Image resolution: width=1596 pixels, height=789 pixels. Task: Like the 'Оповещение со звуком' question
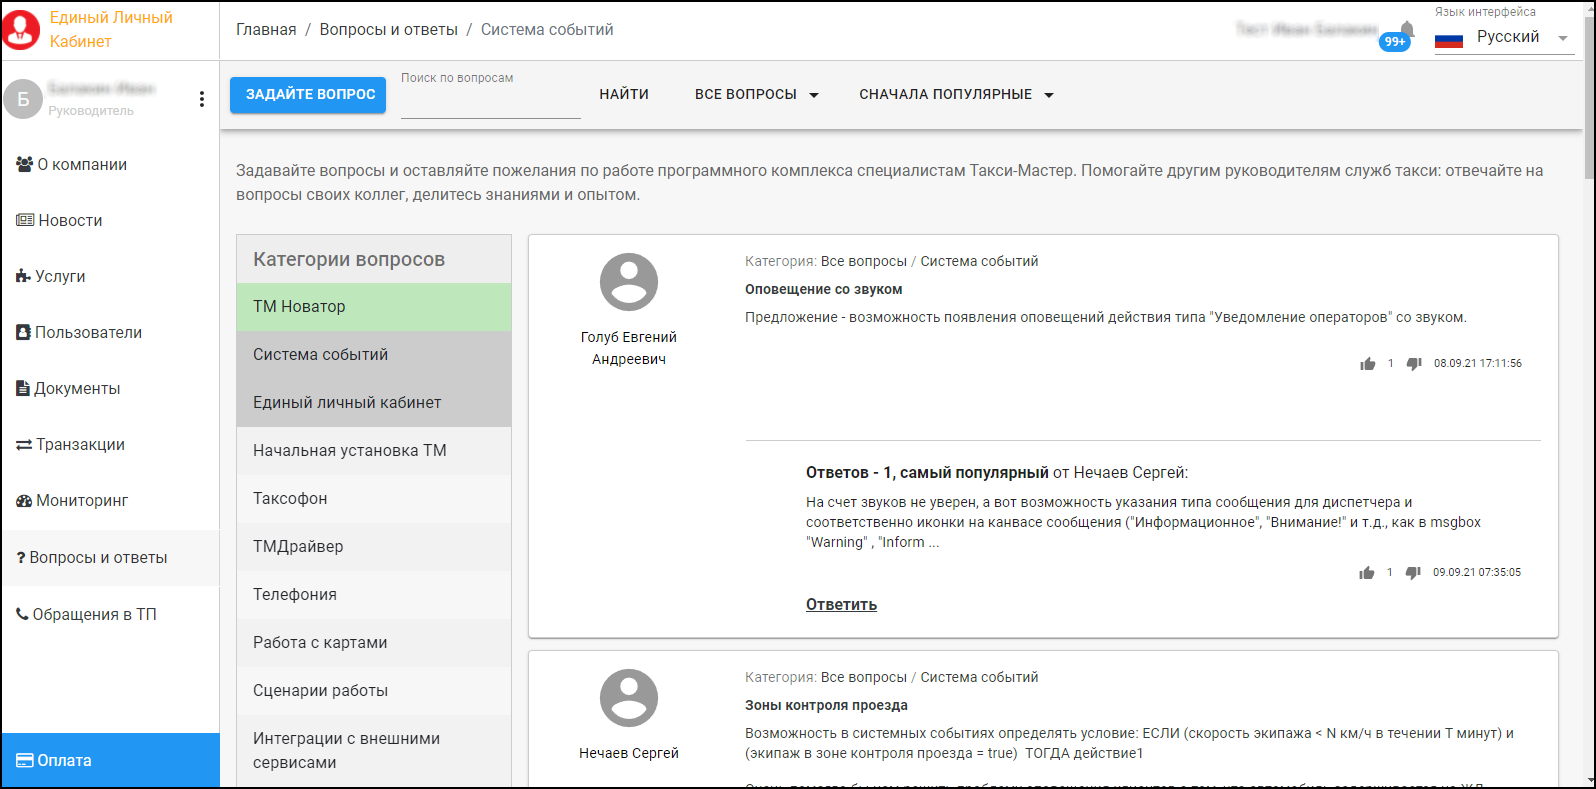click(x=1367, y=364)
